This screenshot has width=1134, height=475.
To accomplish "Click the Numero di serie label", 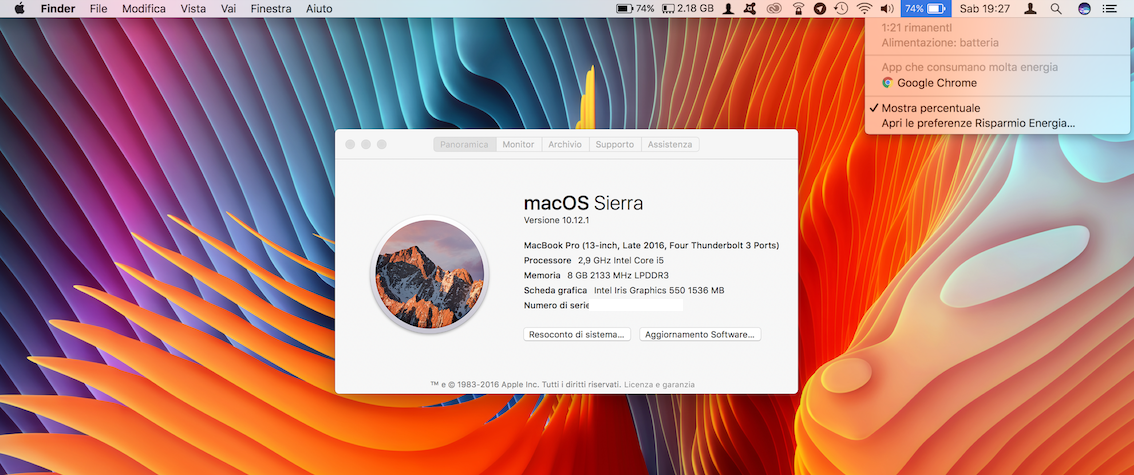I will 556,306.
